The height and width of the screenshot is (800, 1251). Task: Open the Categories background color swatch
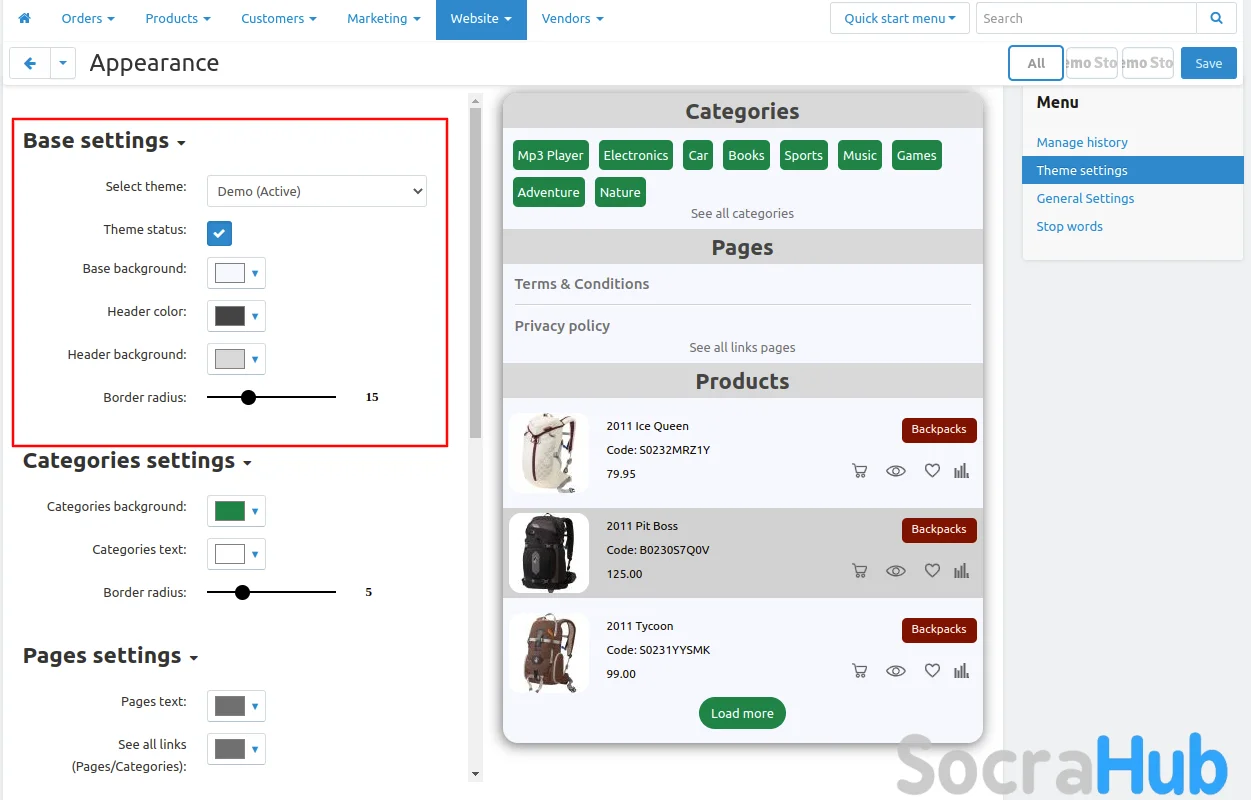point(236,511)
